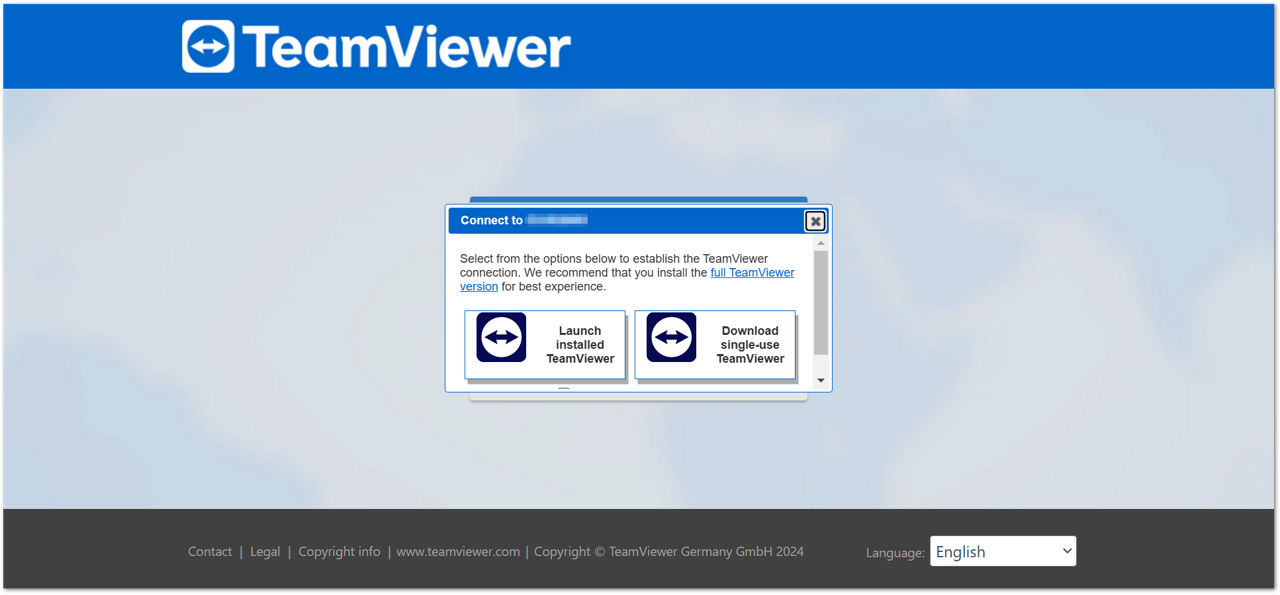Click the chevron arrow of the Language selector
The image size is (1280, 595).
tap(1067, 551)
